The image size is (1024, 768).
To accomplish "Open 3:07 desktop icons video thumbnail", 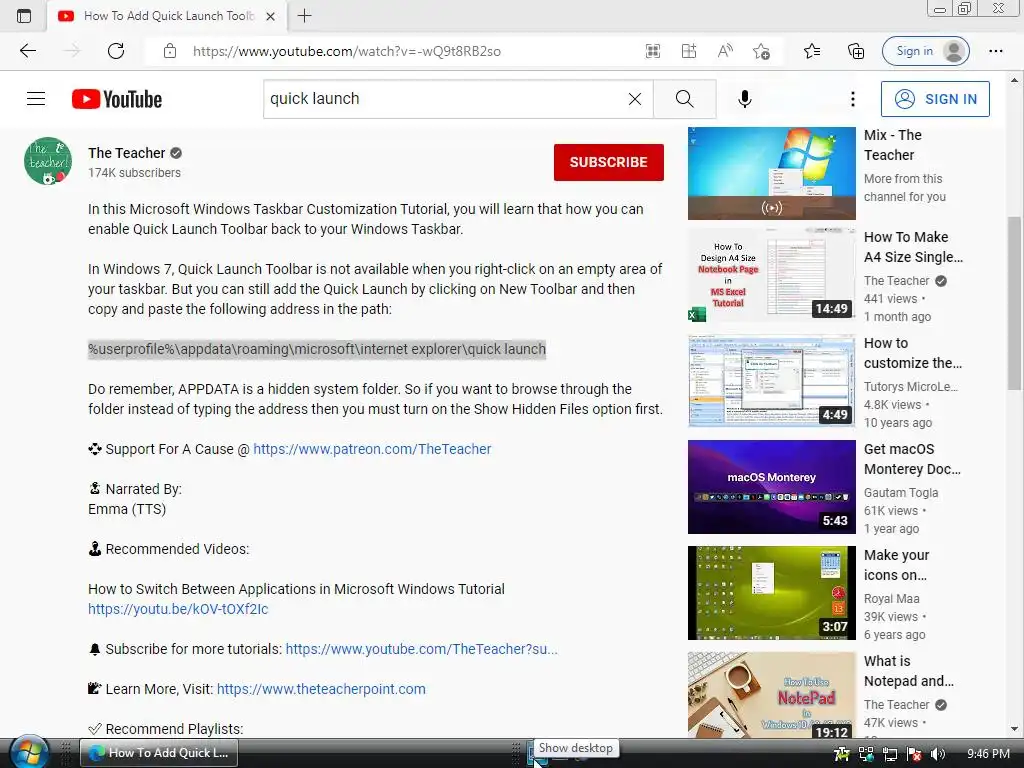I will (x=771, y=593).
